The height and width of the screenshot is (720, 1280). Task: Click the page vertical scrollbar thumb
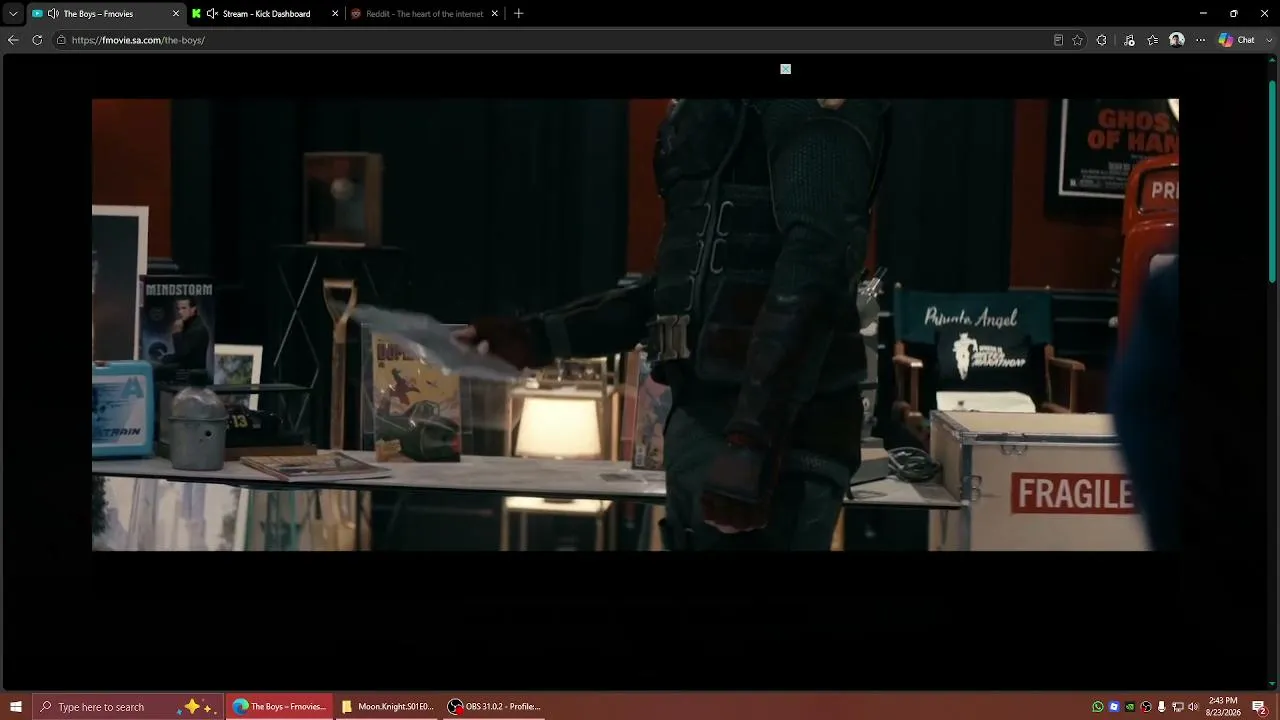click(1272, 180)
